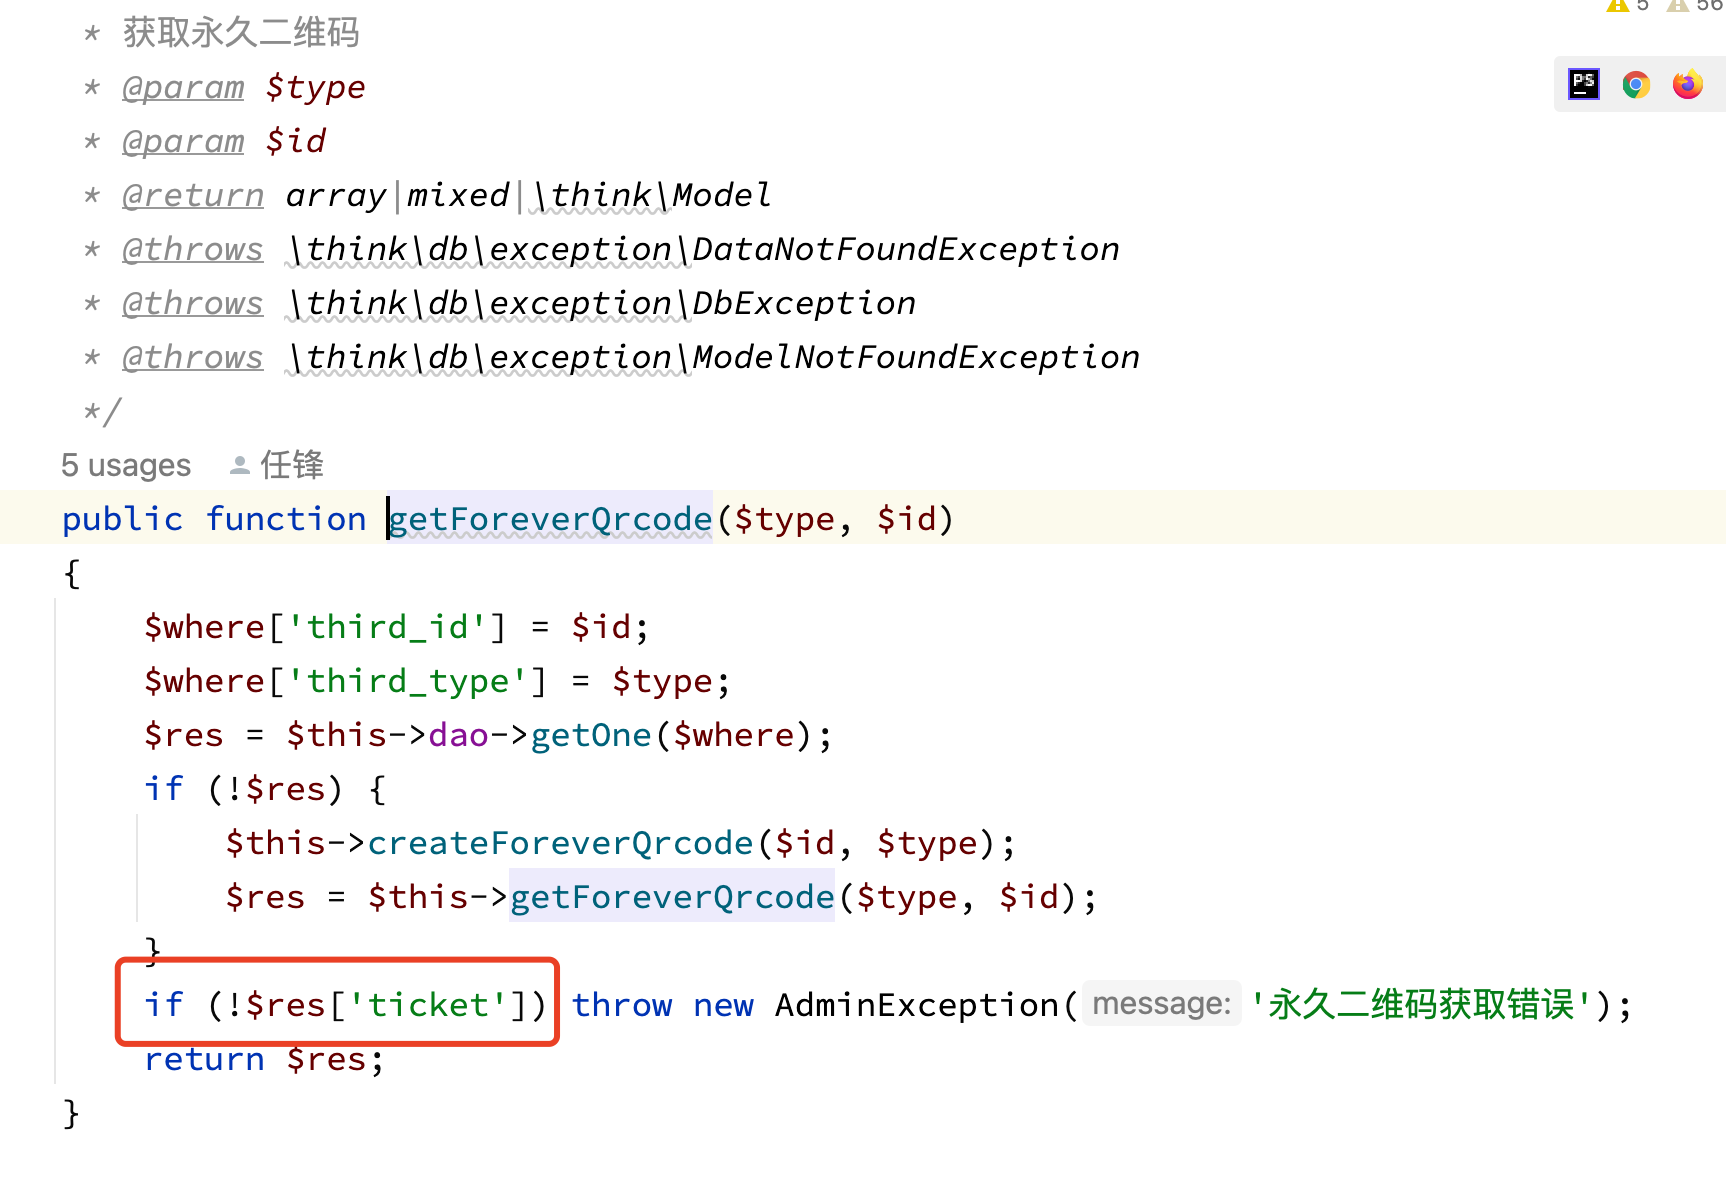Viewport: 1726px width, 1180px height.
Task: Click the AdminException class name
Action: pyautogui.click(x=917, y=1005)
